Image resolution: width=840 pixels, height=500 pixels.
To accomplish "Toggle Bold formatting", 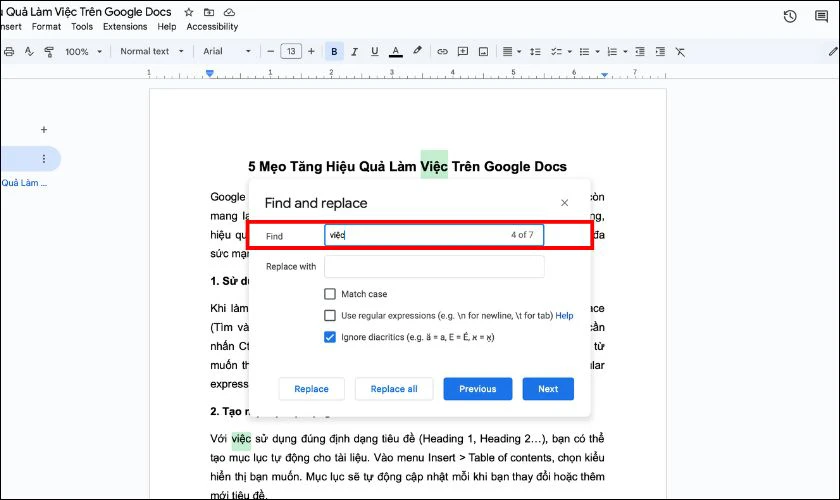I will tap(334, 51).
